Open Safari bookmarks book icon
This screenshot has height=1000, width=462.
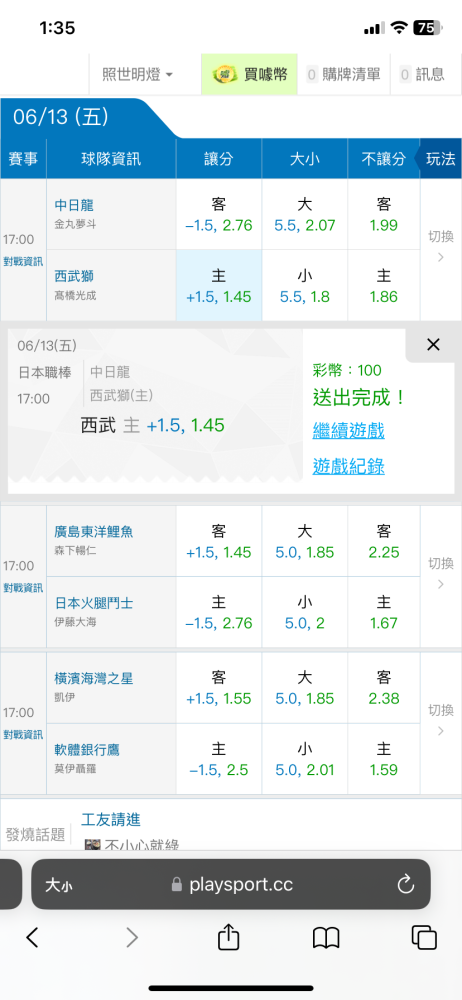click(326, 938)
